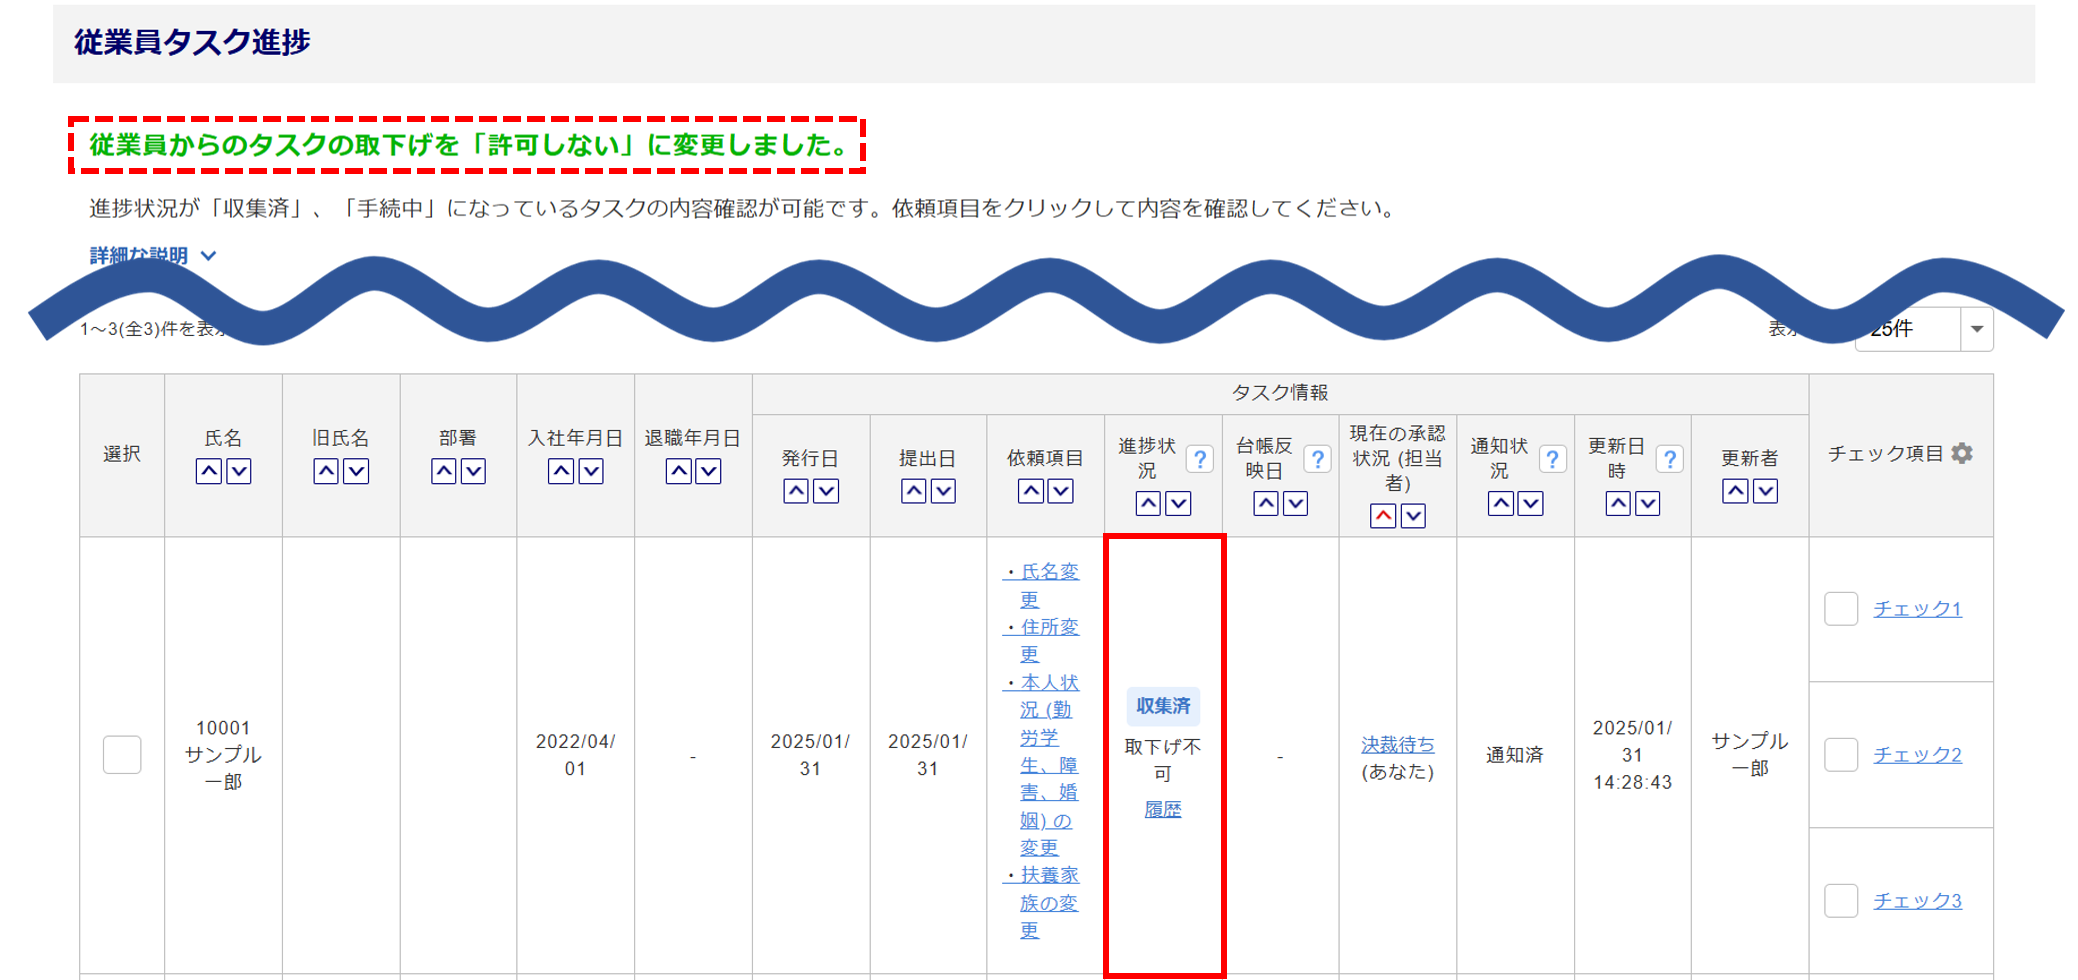The image size is (2078, 980).
Task: Open the 25件 display count dropdown
Action: [1976, 329]
